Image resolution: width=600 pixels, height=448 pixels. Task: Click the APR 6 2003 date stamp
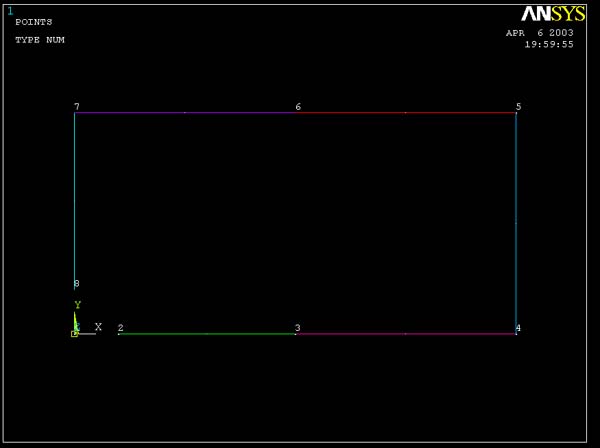click(x=540, y=33)
